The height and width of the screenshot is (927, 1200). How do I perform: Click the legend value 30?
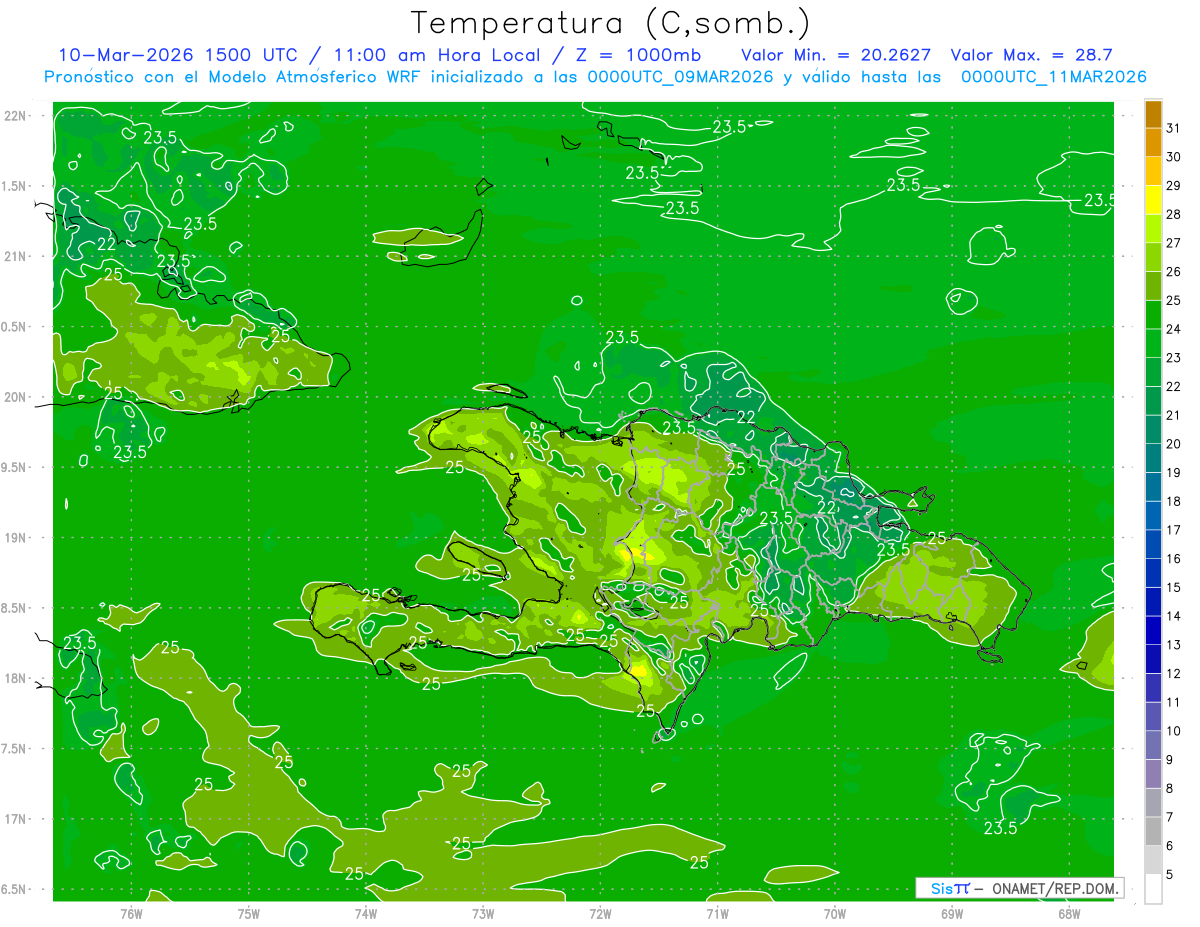point(1174,157)
